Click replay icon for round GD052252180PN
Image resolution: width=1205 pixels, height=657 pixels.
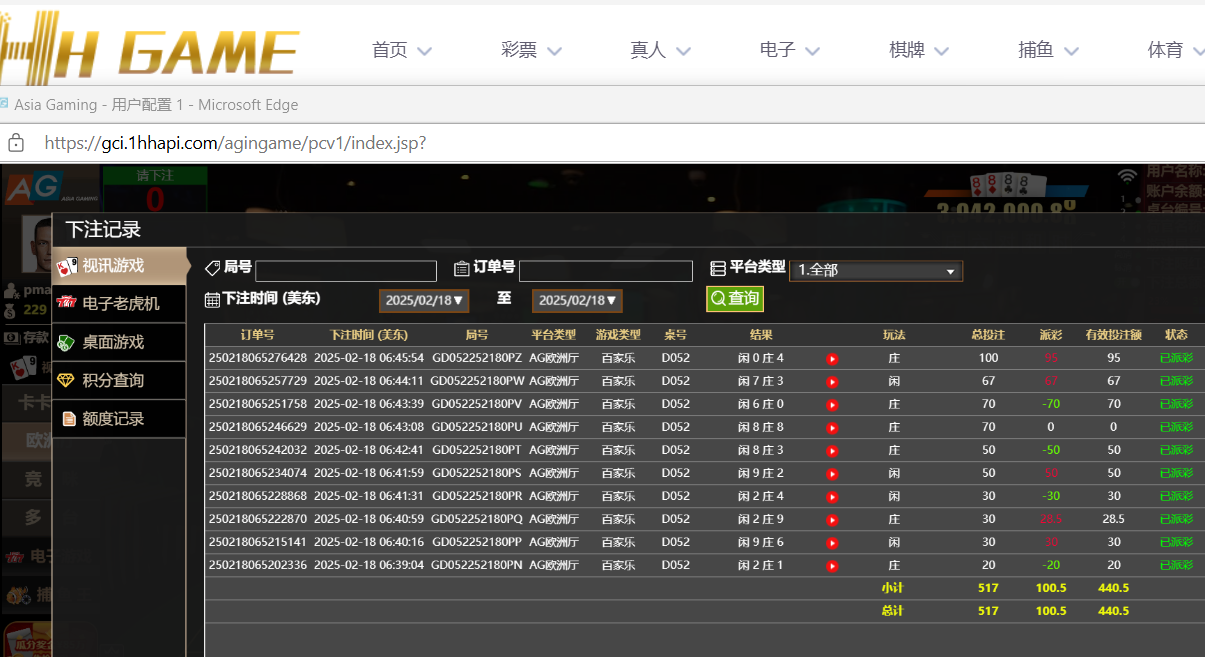832,566
